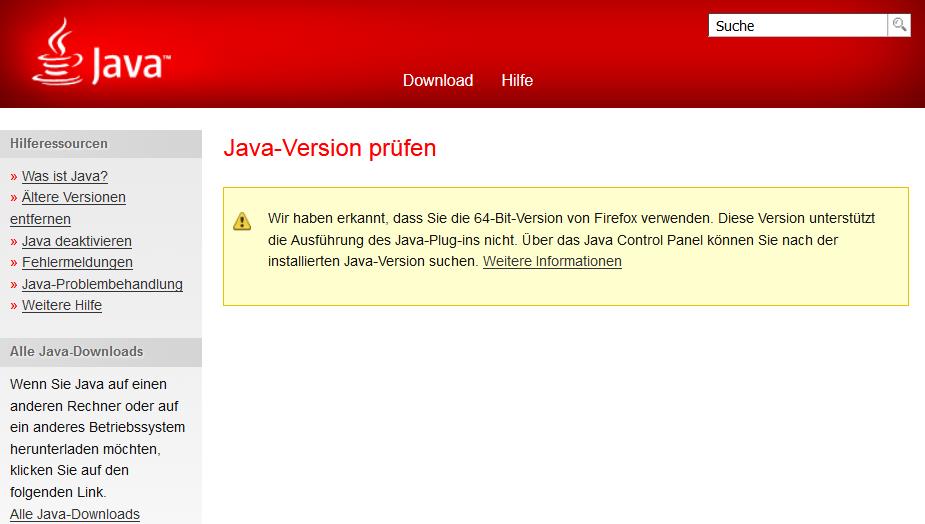This screenshot has width=925, height=524.
Task: Click the 'Wenn Sie Java auf einen' paragraph
Action: (x=97, y=438)
